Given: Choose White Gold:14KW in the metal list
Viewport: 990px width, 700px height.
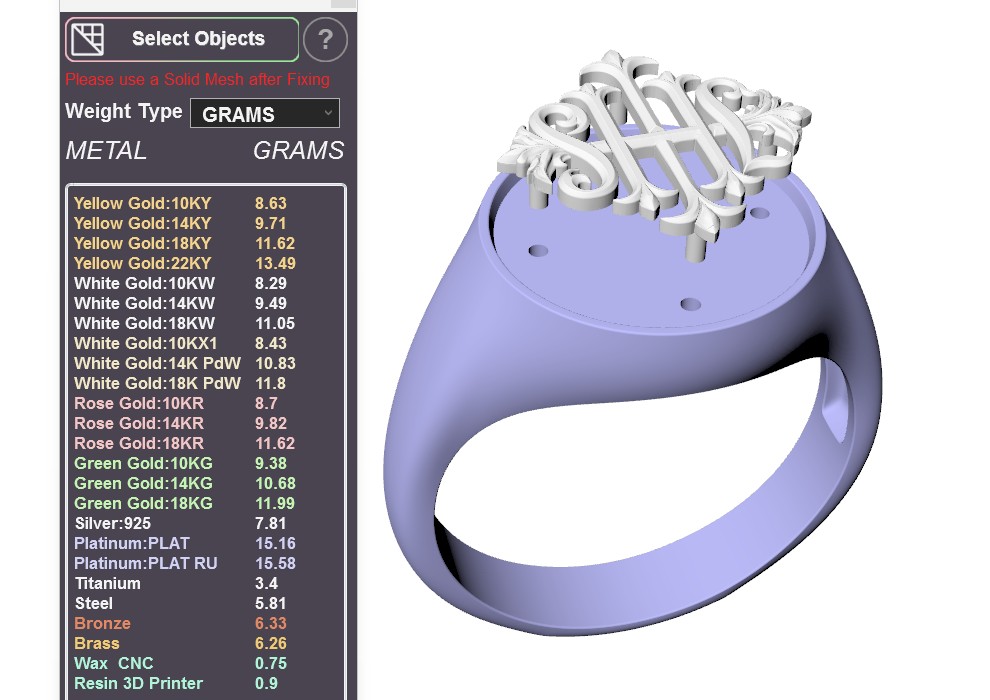Looking at the screenshot, I should coord(206,303).
